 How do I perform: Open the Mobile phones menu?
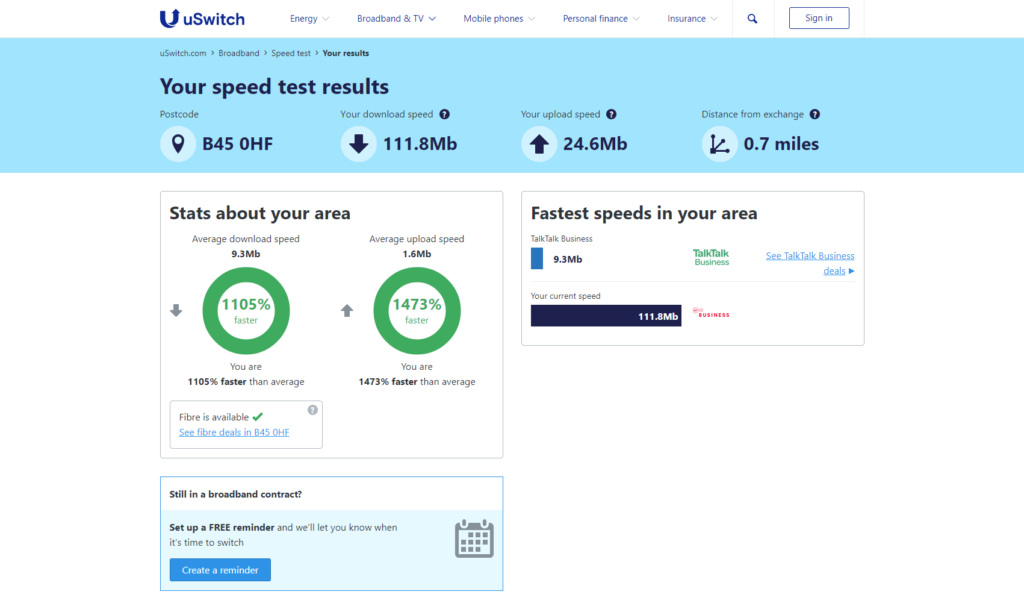500,19
